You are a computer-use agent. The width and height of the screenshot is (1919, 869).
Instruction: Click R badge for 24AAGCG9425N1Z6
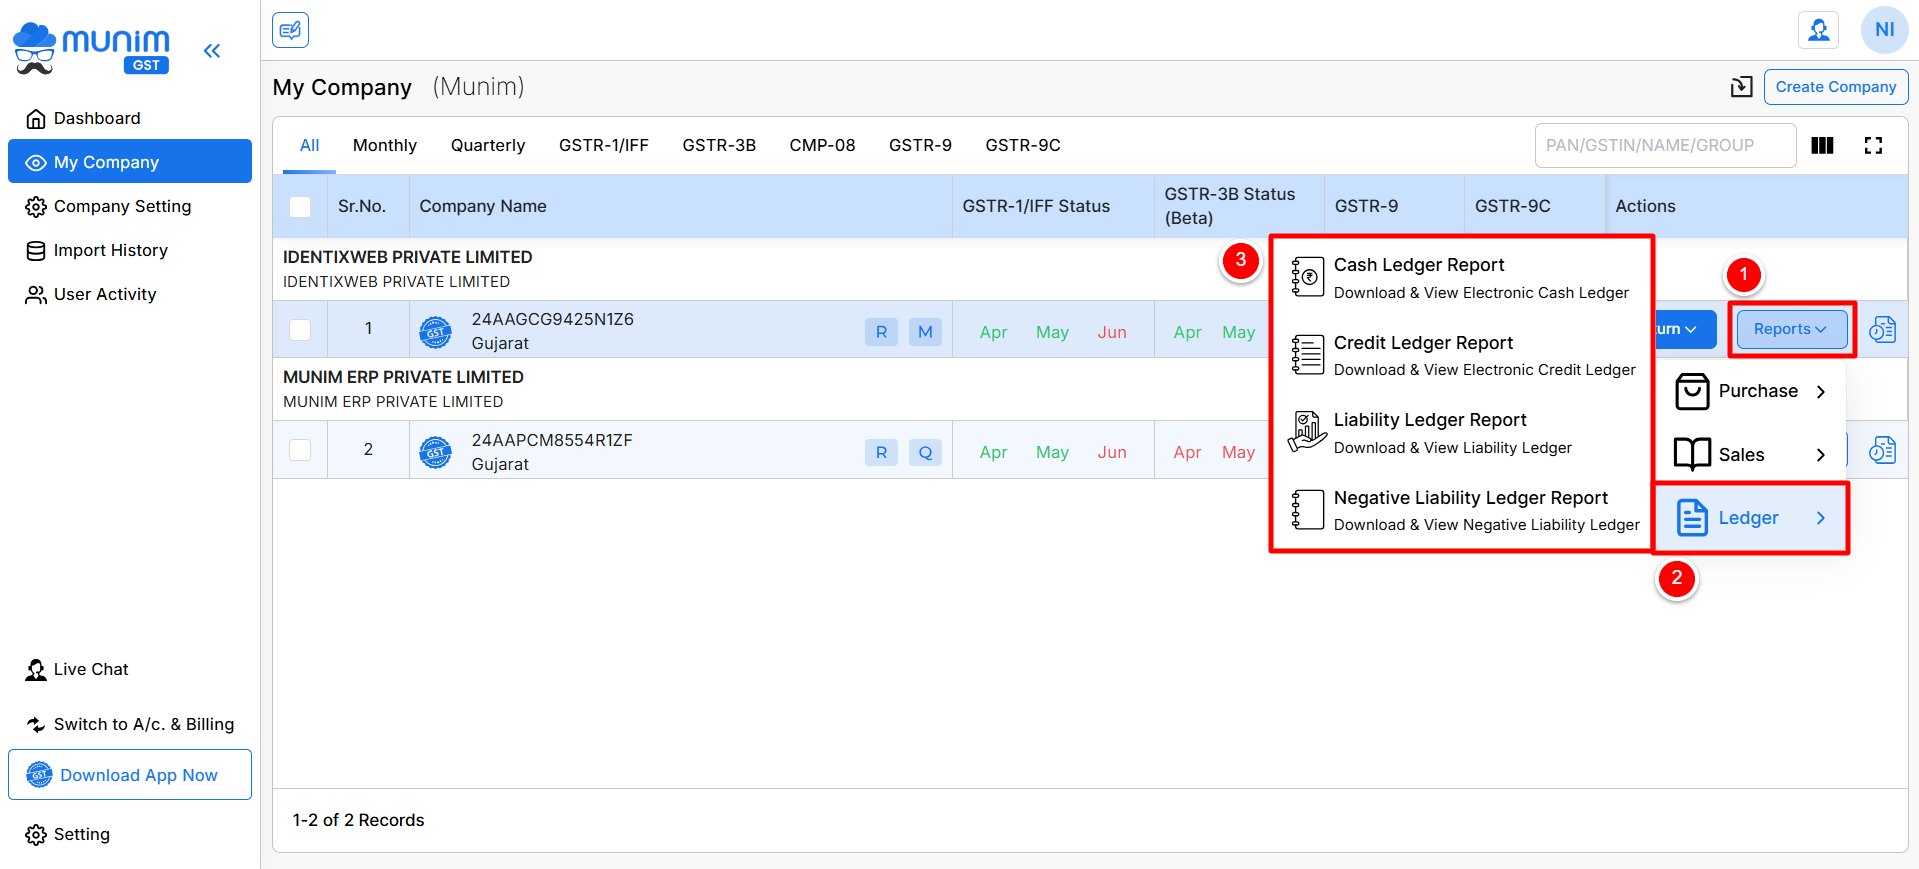click(881, 332)
